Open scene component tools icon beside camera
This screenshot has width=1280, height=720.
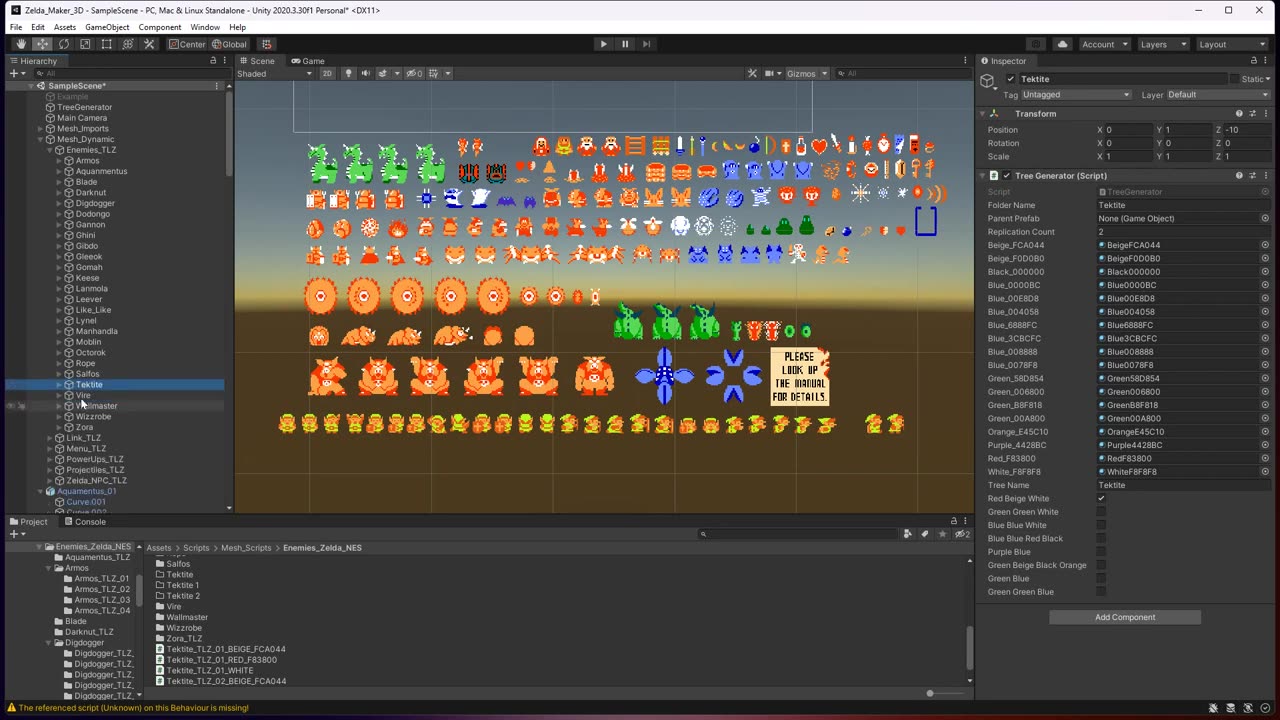[752, 73]
